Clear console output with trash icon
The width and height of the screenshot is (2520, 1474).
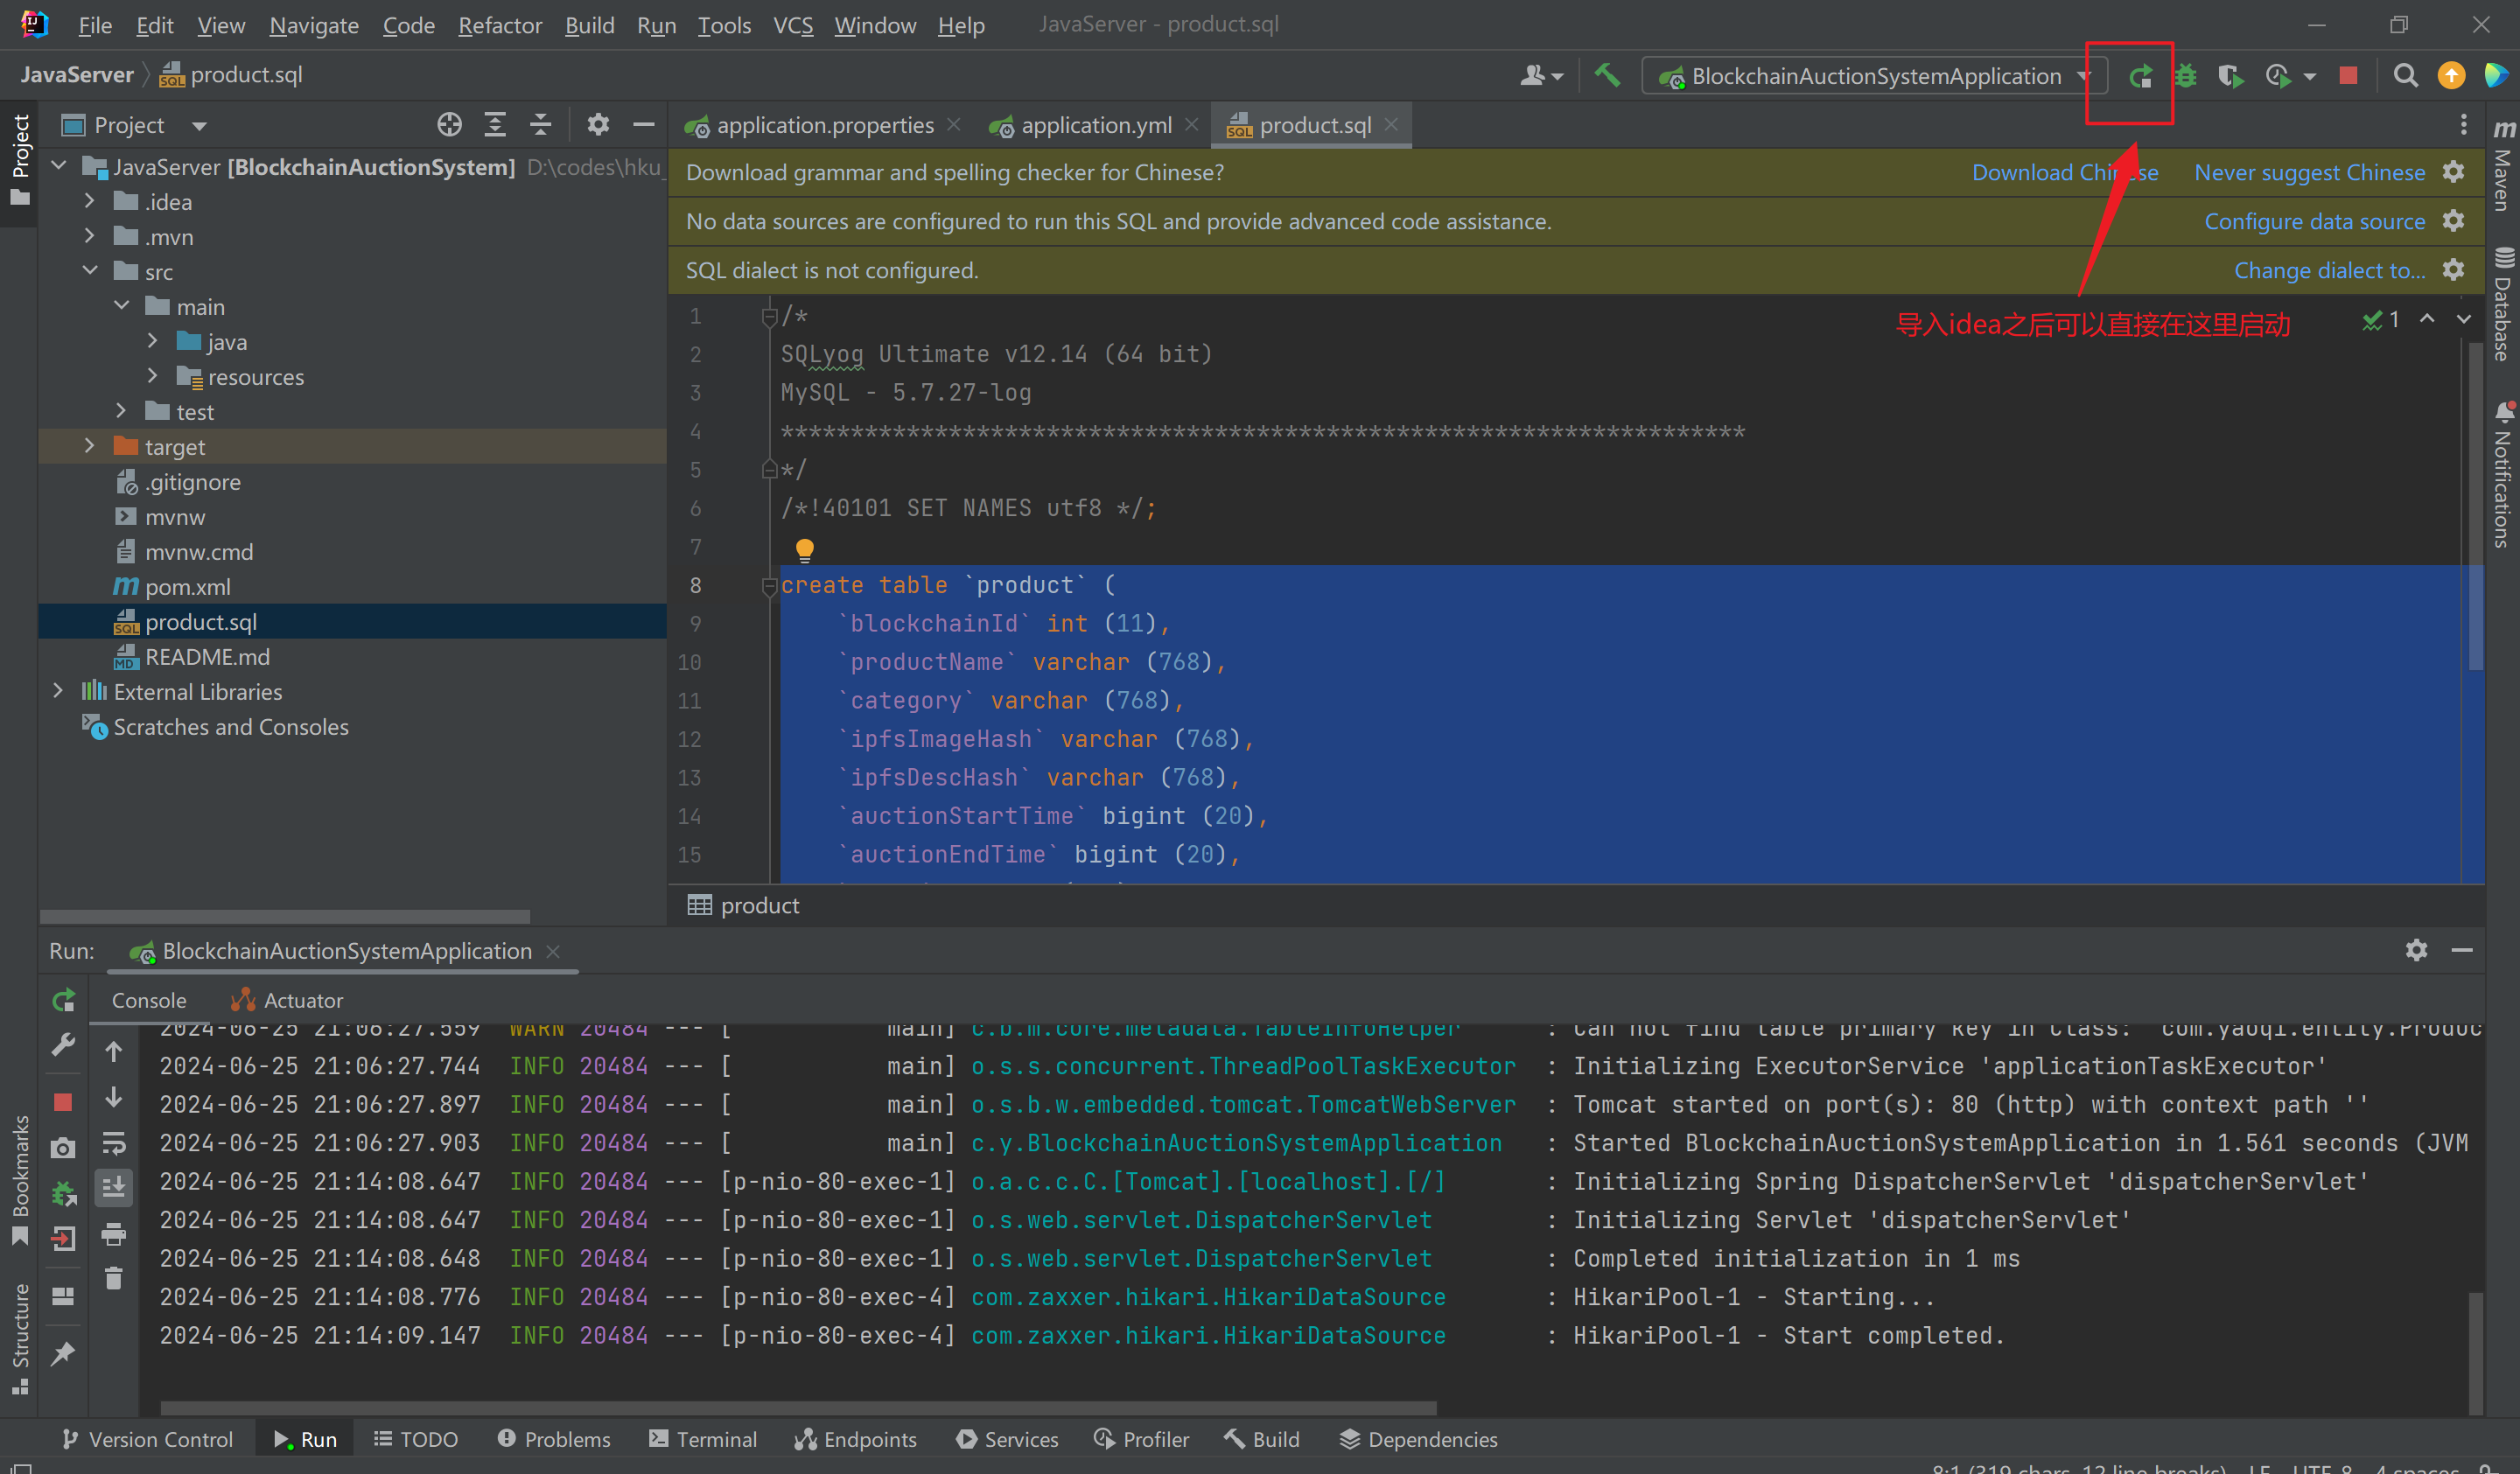114,1279
